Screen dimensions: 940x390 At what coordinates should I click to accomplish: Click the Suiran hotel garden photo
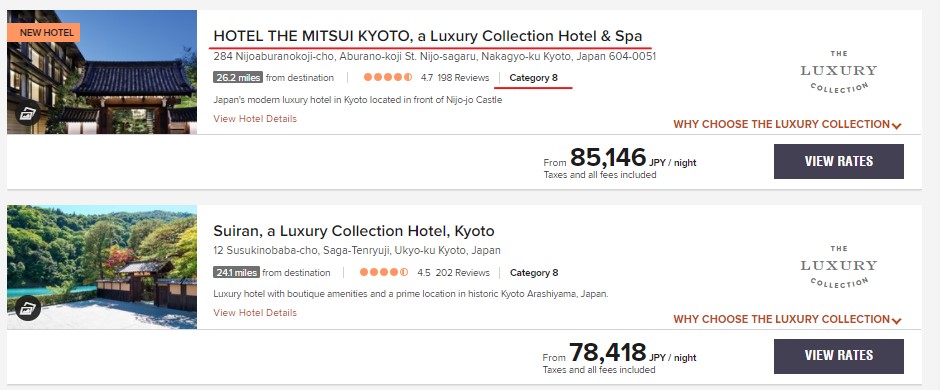tap(102, 267)
